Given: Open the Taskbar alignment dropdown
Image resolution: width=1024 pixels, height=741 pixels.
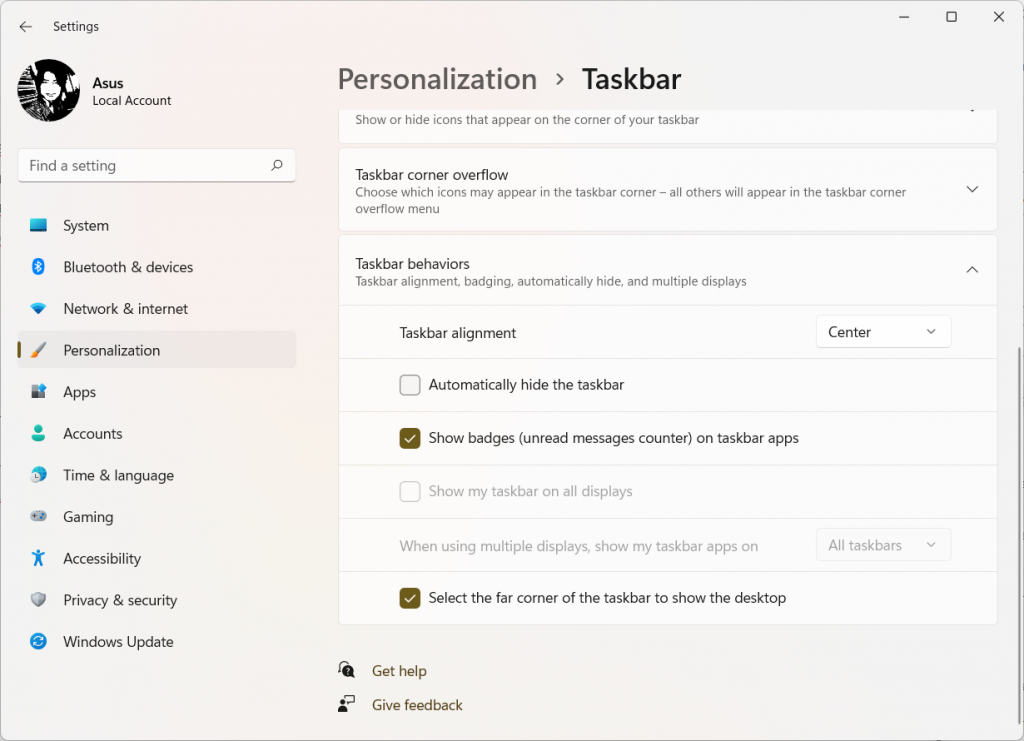Looking at the screenshot, I should 883,331.
